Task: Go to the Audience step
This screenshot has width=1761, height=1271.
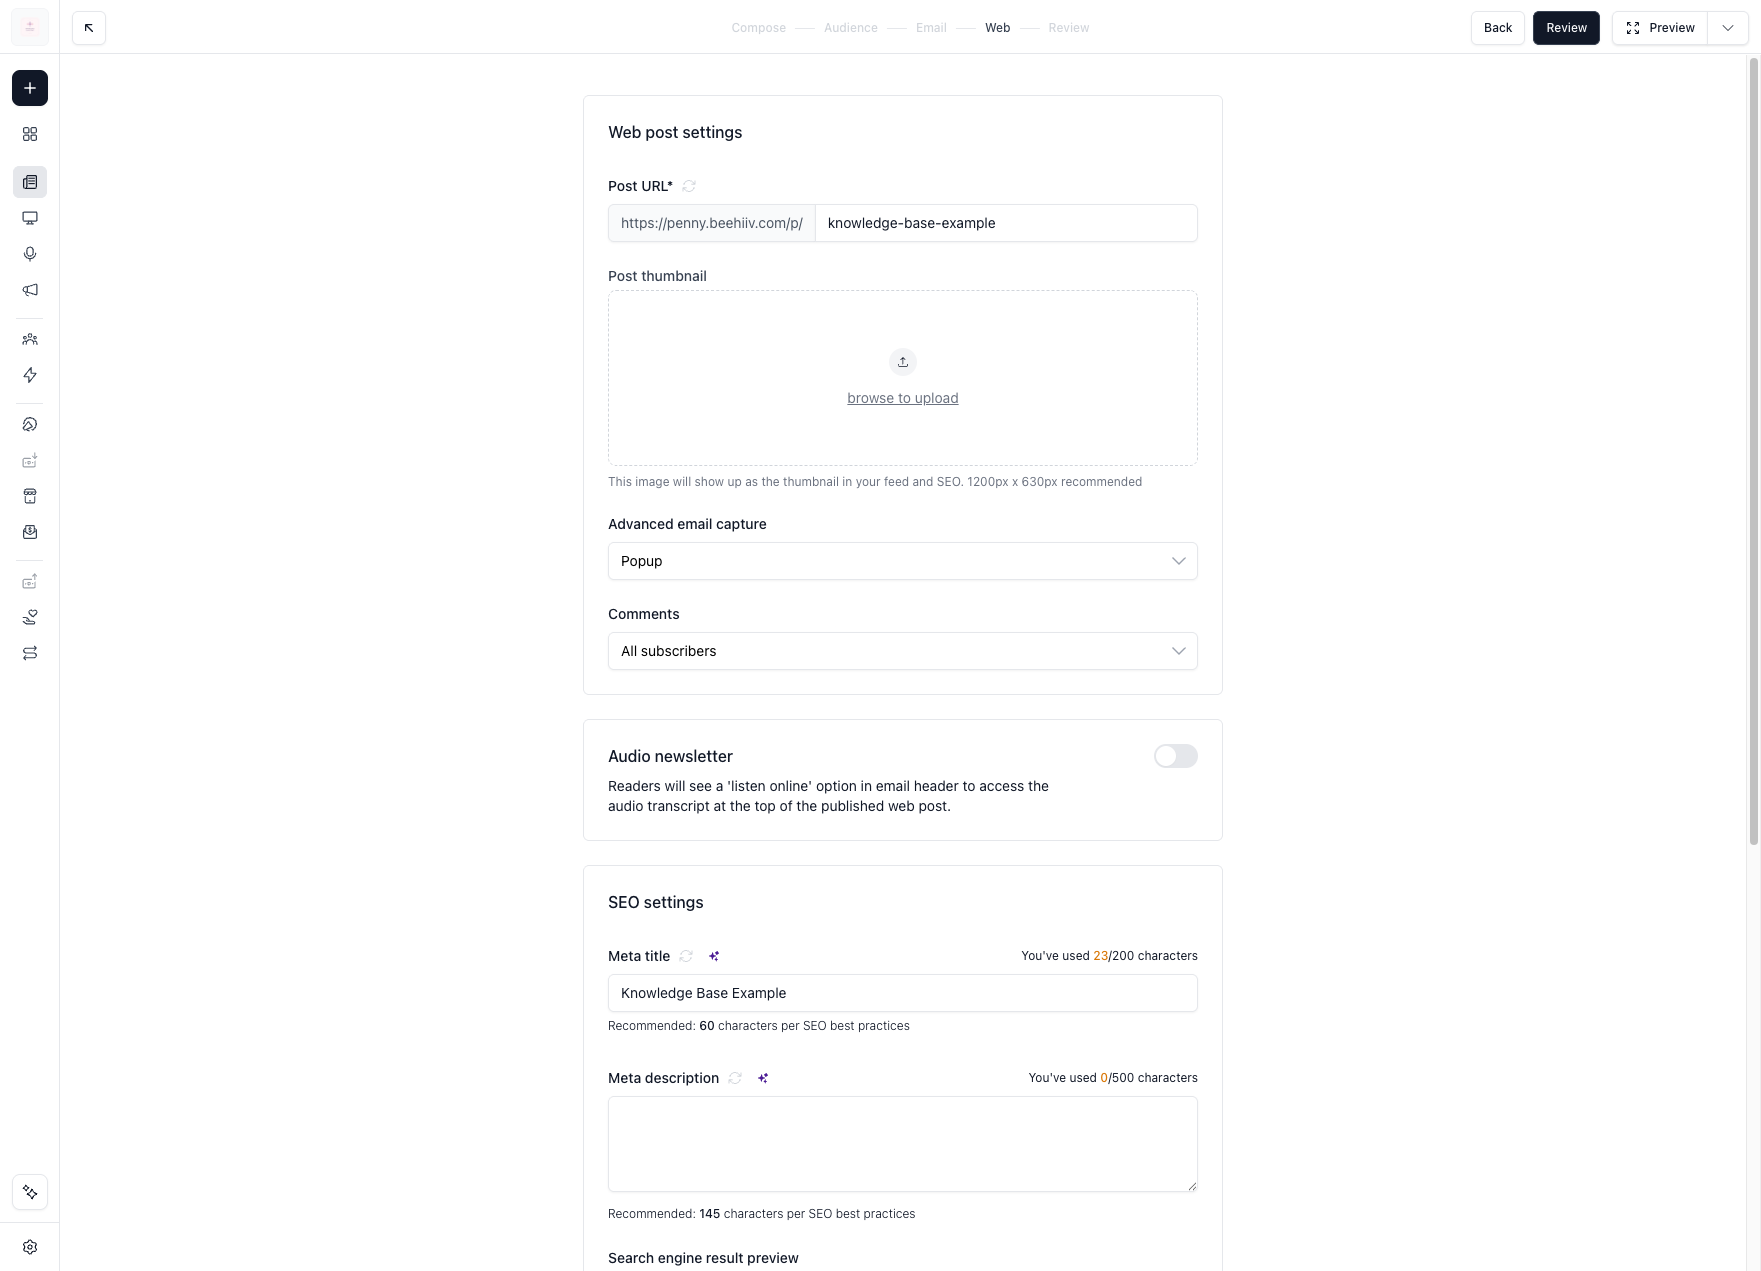Action: (851, 28)
